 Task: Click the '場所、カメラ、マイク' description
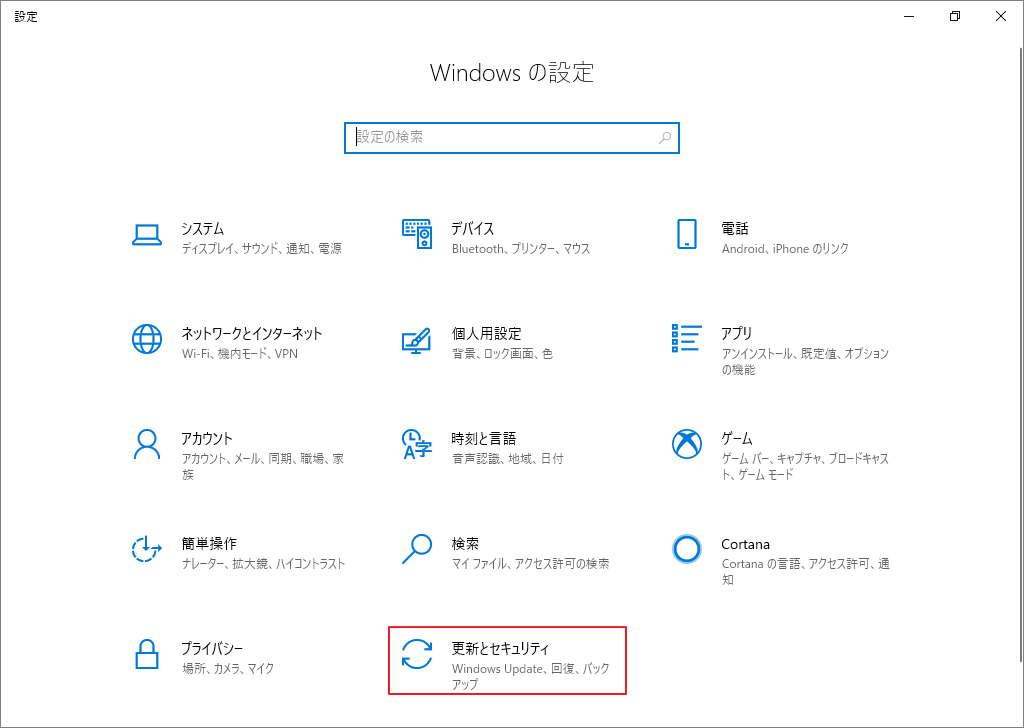[x=228, y=669]
